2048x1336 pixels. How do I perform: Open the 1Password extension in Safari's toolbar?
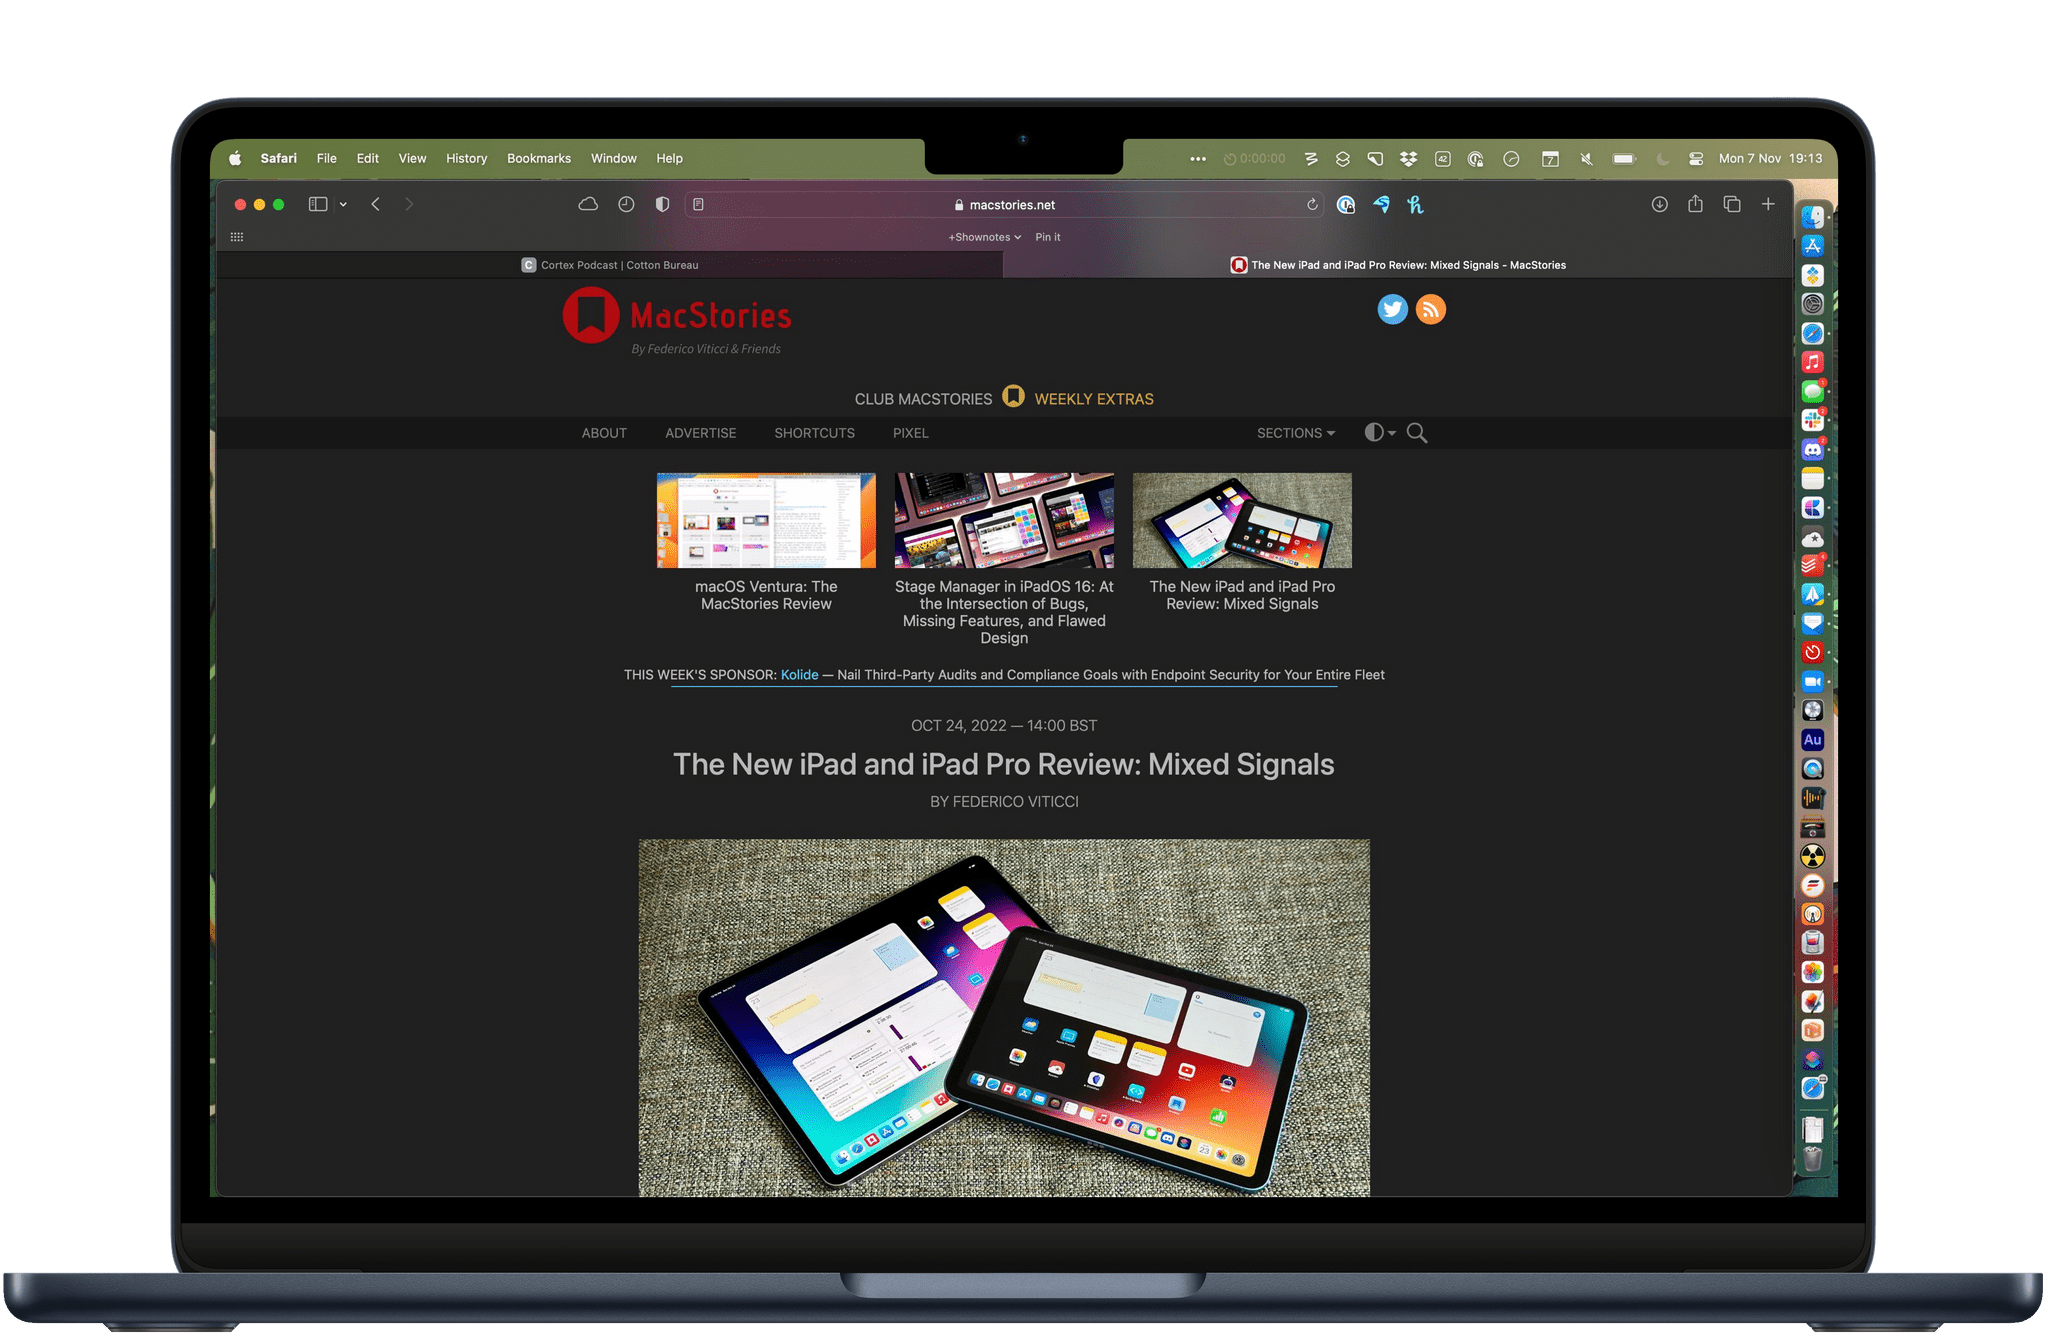coord(1346,205)
